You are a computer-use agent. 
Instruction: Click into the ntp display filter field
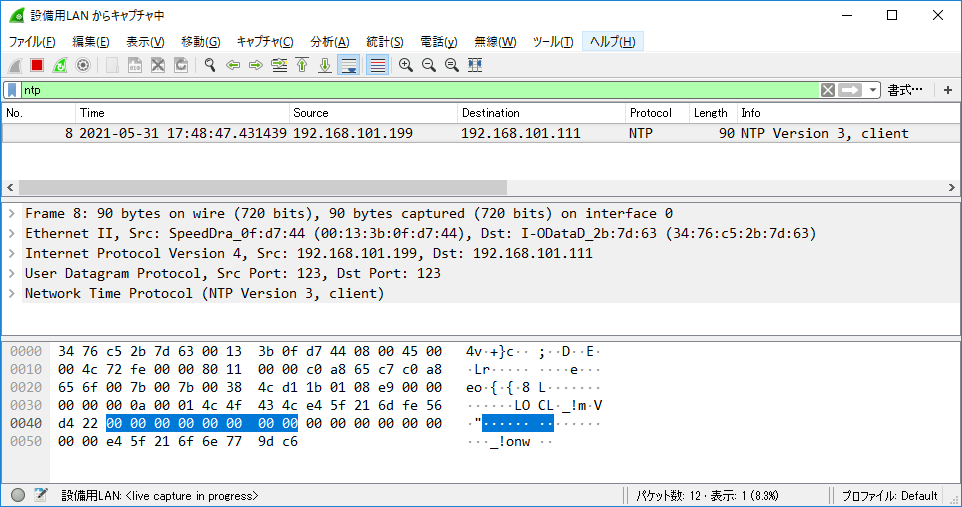point(420,90)
